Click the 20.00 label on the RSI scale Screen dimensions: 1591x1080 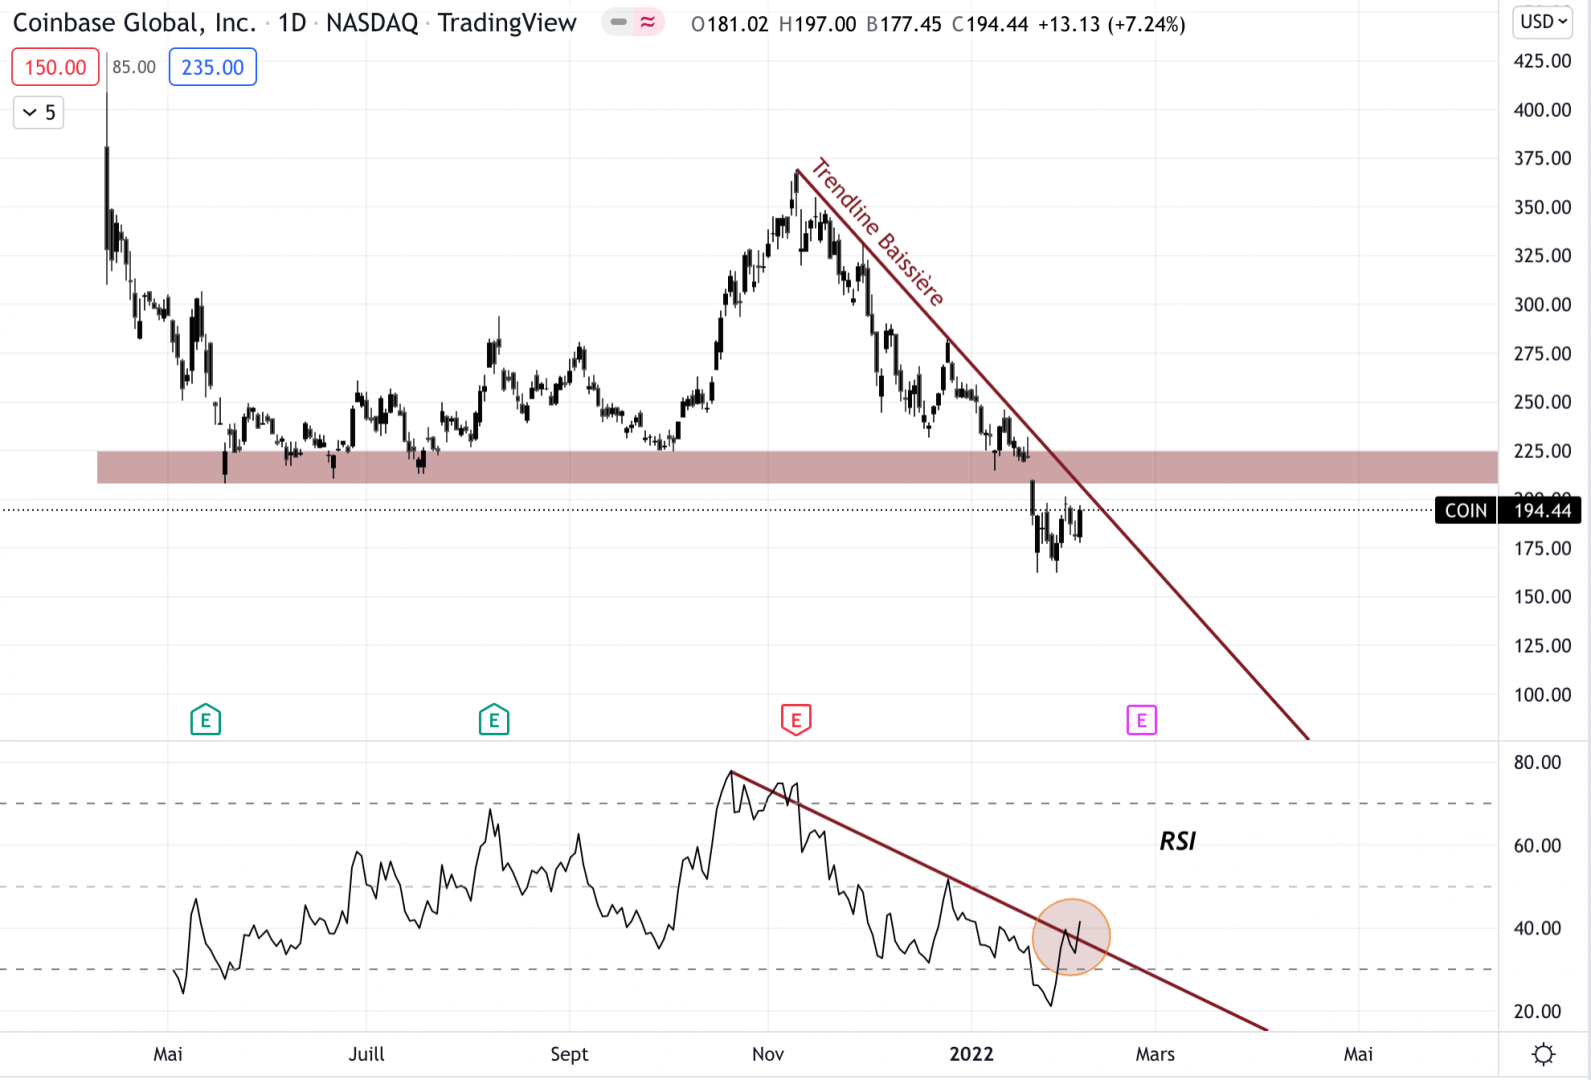[x=1537, y=1011]
